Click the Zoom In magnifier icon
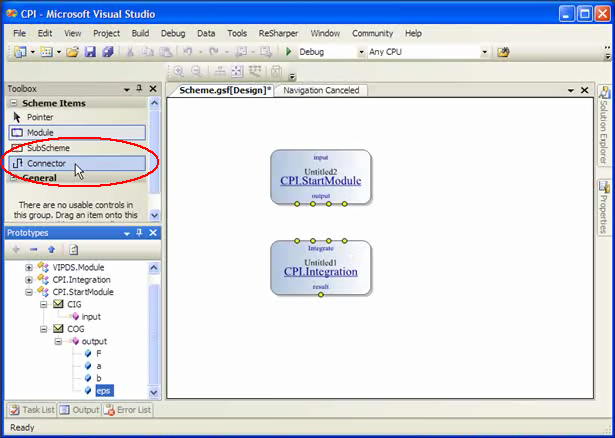The image size is (615, 438). point(178,71)
